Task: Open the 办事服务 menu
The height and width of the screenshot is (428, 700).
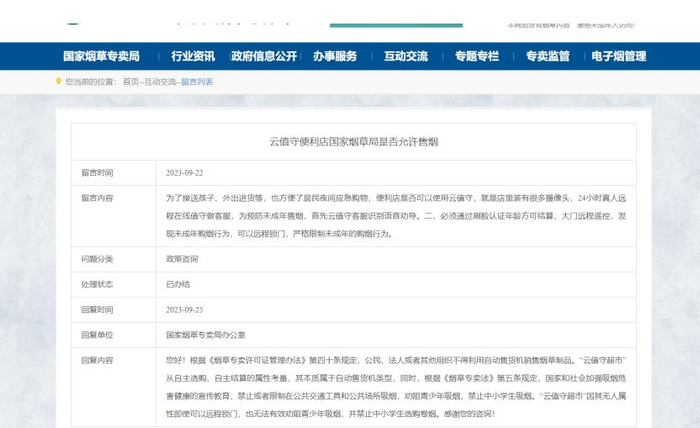Action: pyautogui.click(x=335, y=56)
